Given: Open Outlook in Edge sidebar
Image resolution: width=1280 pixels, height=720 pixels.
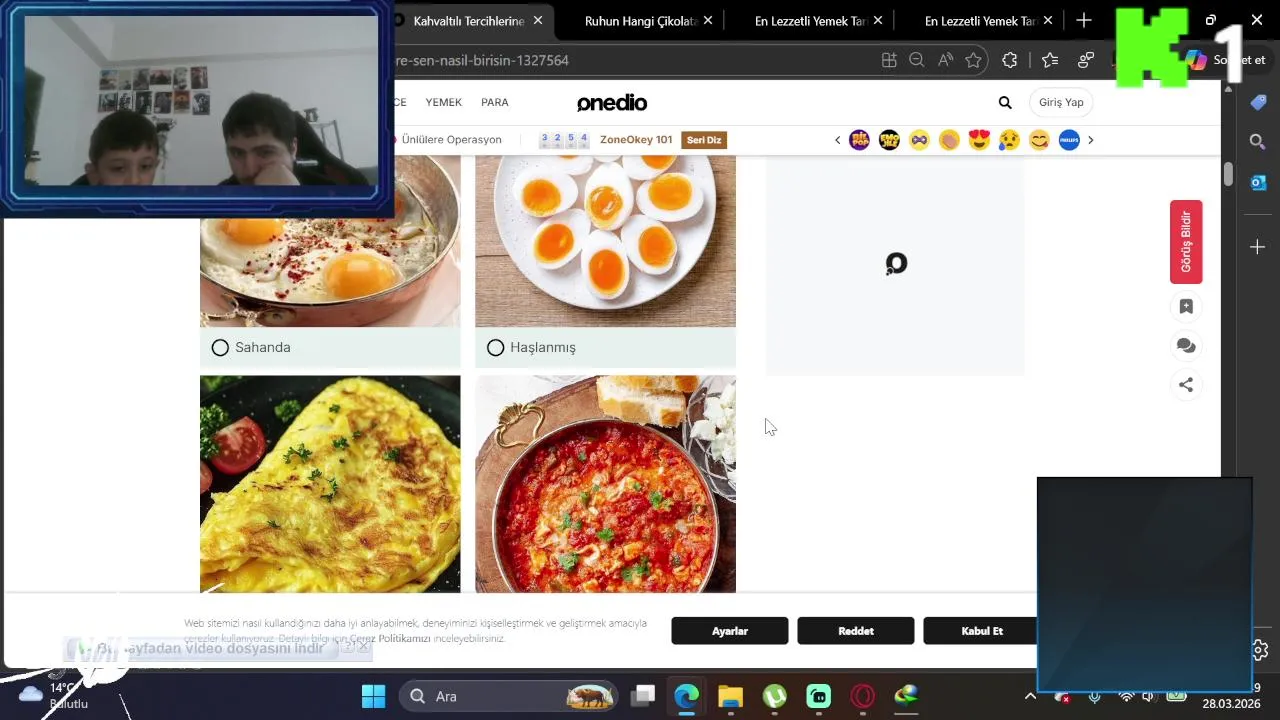Looking at the screenshot, I should pyautogui.click(x=1258, y=182).
